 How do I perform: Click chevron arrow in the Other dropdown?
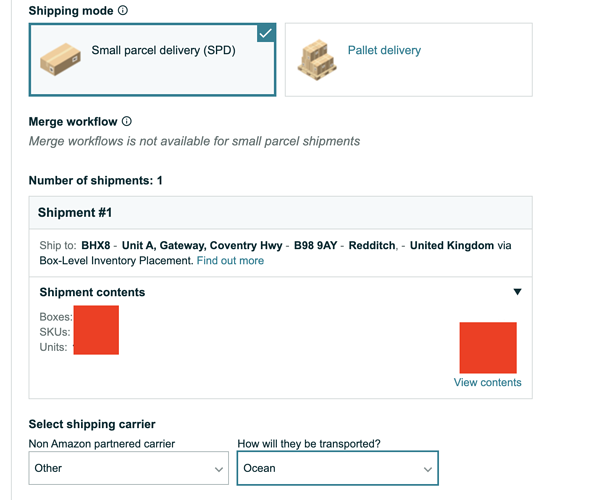point(219,469)
